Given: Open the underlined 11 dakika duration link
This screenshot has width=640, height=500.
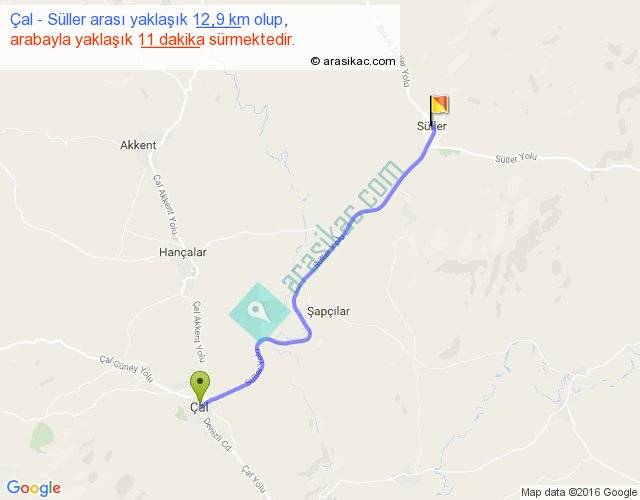Looking at the screenshot, I should (172, 40).
